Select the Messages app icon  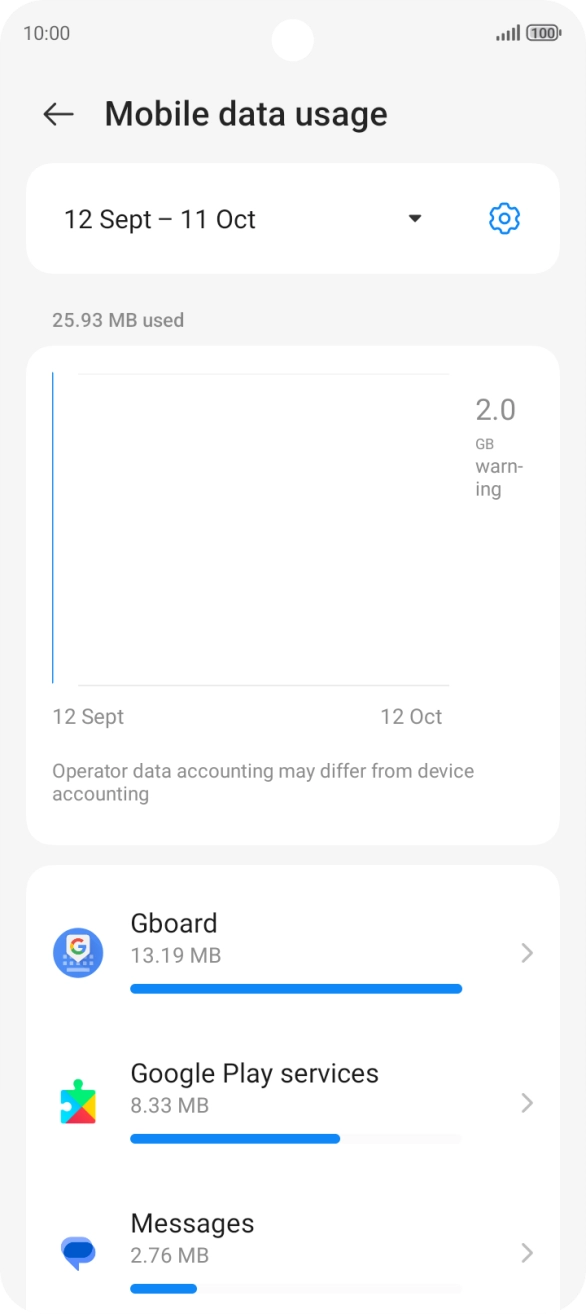click(x=77, y=1253)
